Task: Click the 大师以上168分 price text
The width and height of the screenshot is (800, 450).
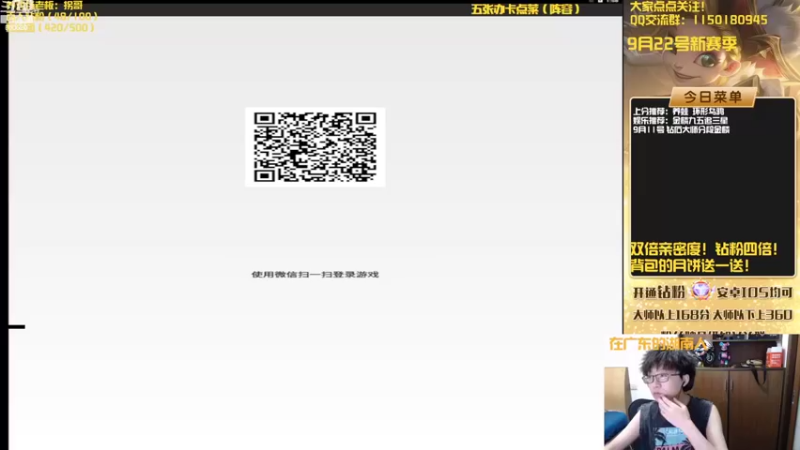Action: (x=671, y=315)
